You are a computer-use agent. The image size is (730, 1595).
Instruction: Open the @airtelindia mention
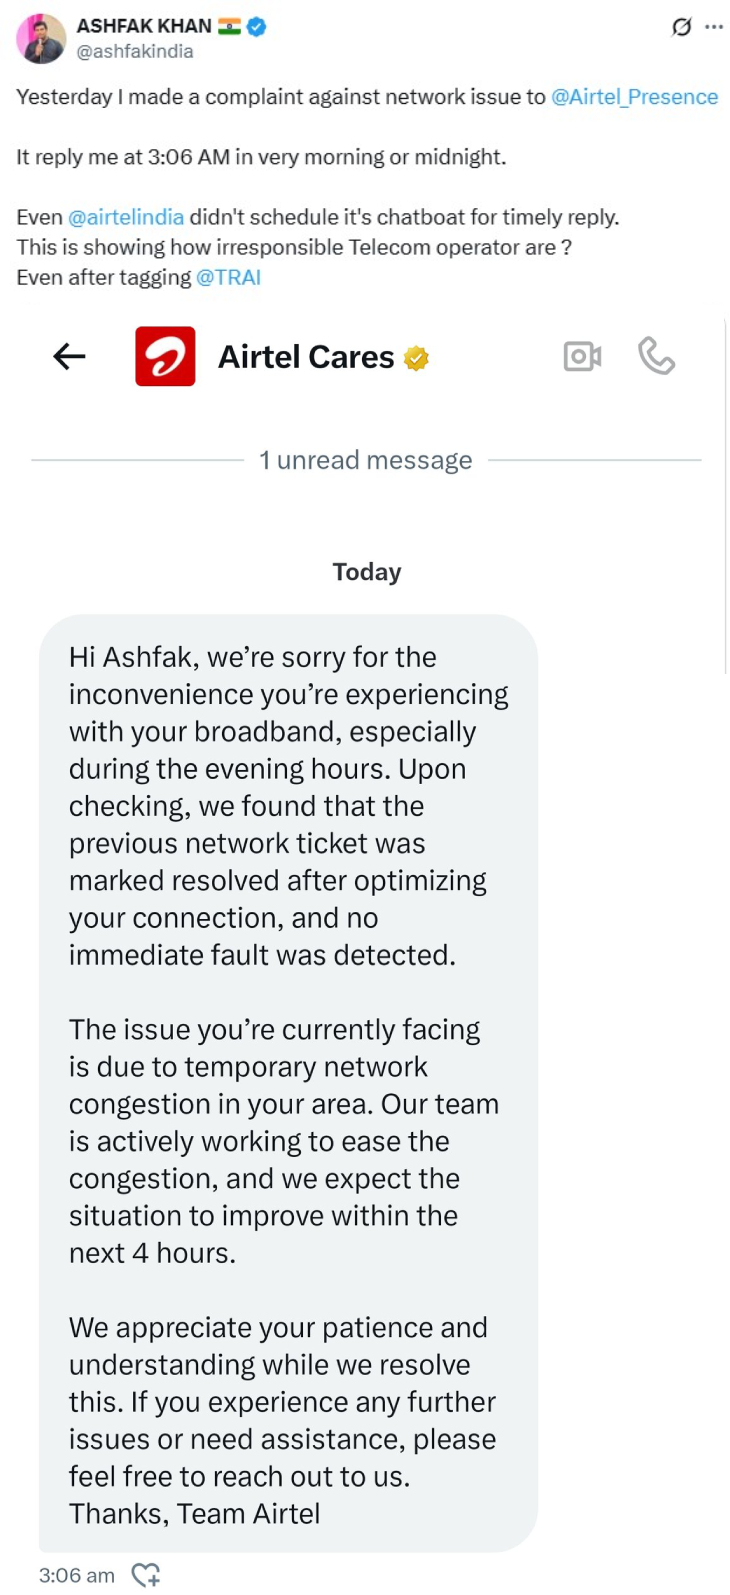click(126, 217)
